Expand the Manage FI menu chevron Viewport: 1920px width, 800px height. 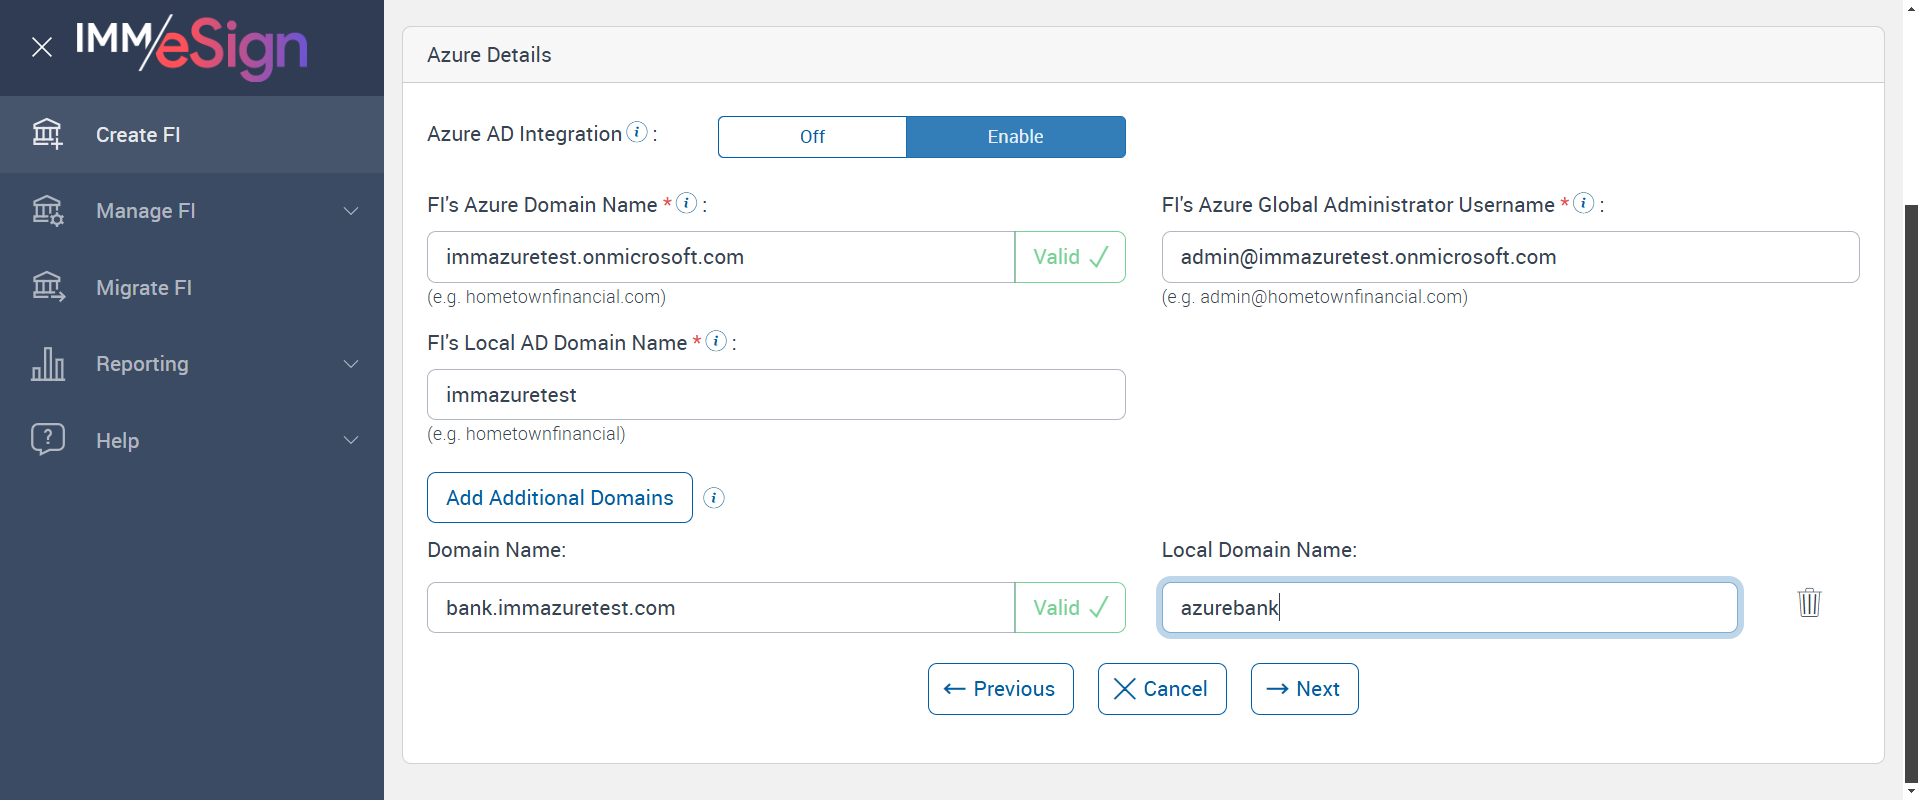coord(351,211)
